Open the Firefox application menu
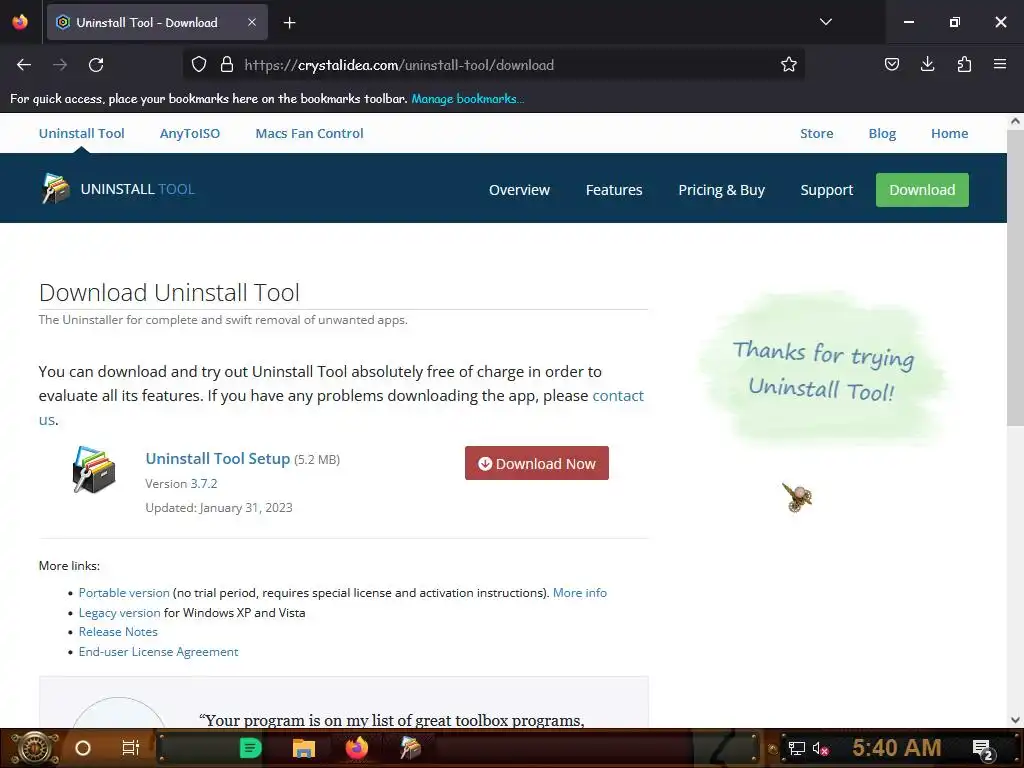The image size is (1024, 768). (x=1000, y=65)
